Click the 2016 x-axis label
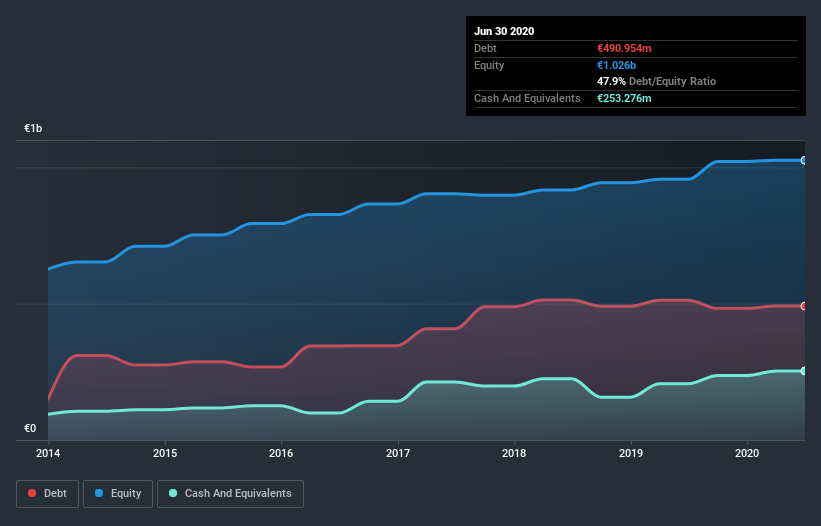Image resolution: width=821 pixels, height=526 pixels. pos(281,453)
